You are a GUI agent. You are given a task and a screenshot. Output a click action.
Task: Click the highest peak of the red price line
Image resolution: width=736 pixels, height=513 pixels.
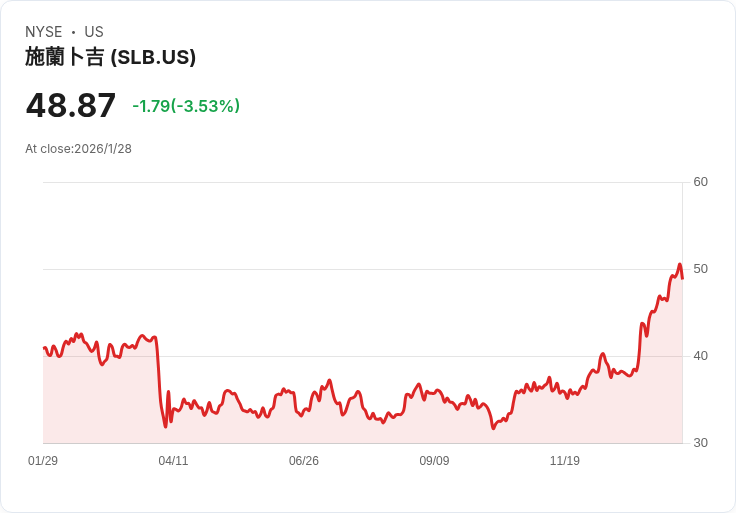679,265
